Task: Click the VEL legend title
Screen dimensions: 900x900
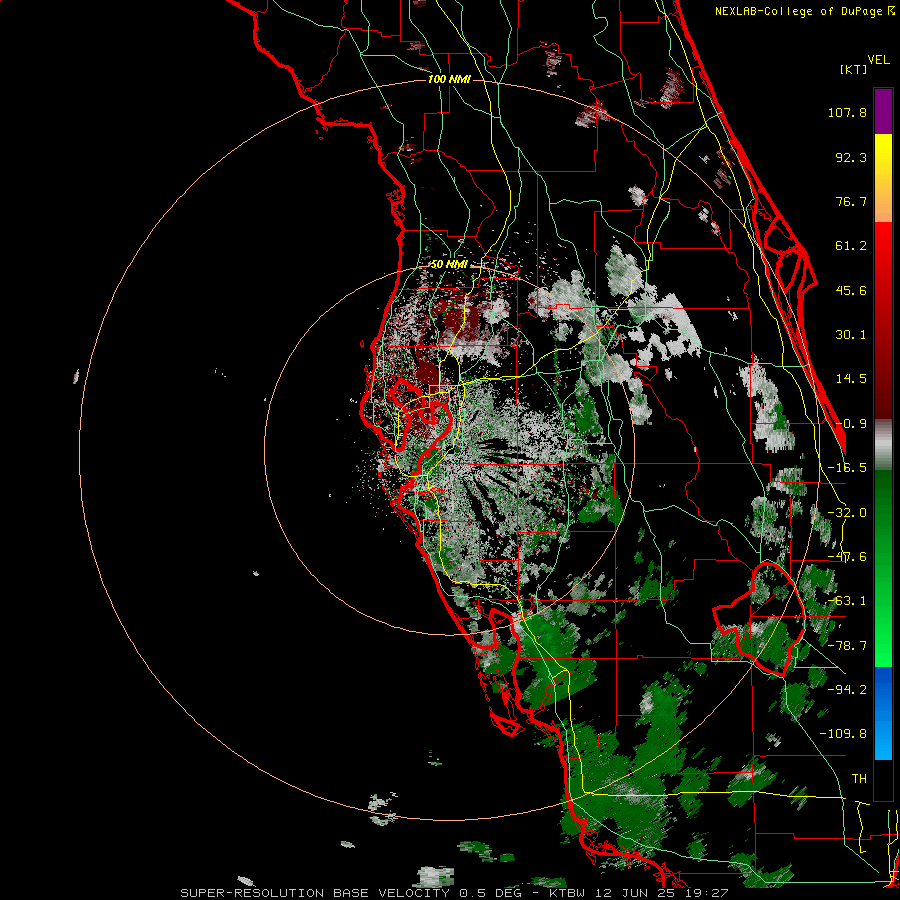Action: point(878,60)
